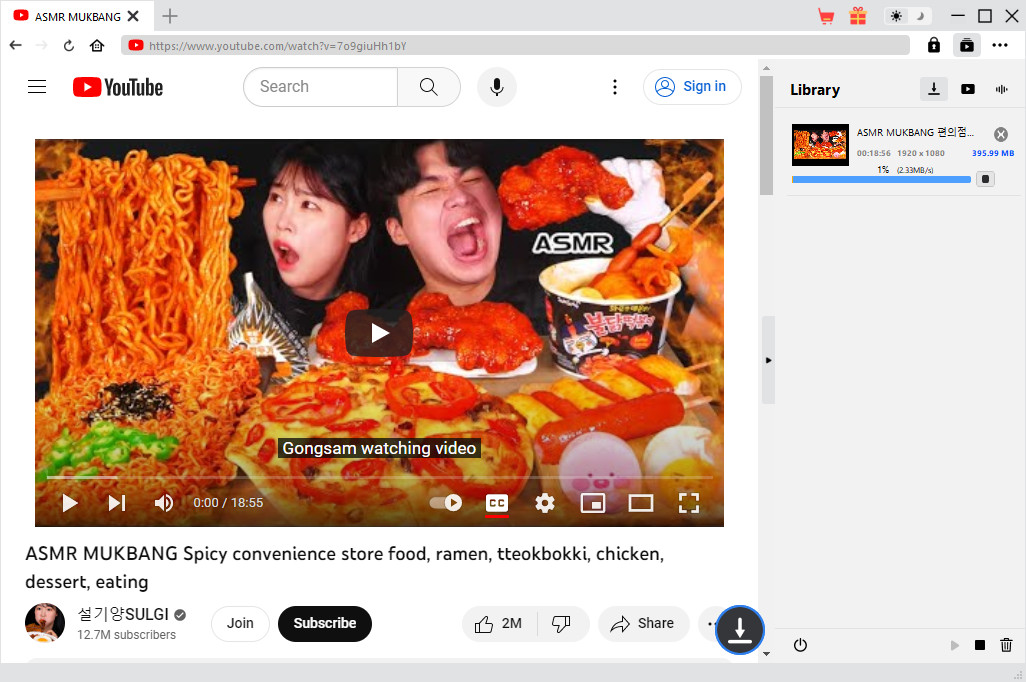
Task: Open the gift box icon
Action: click(858, 16)
